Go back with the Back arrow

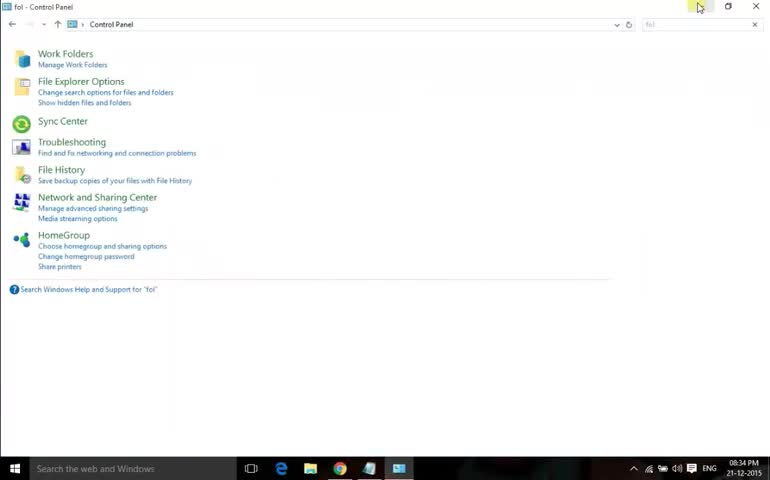pos(12,24)
